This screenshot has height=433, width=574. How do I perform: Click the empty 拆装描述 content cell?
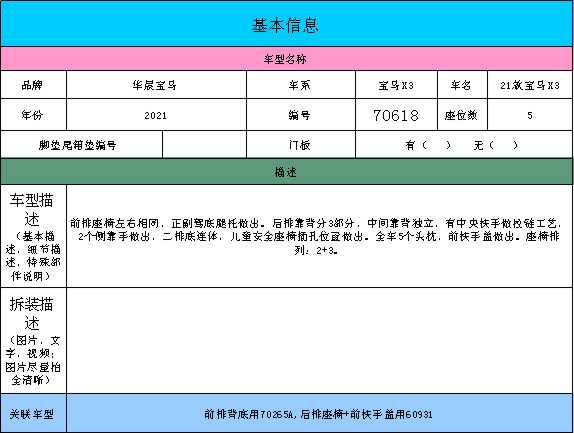pos(320,341)
